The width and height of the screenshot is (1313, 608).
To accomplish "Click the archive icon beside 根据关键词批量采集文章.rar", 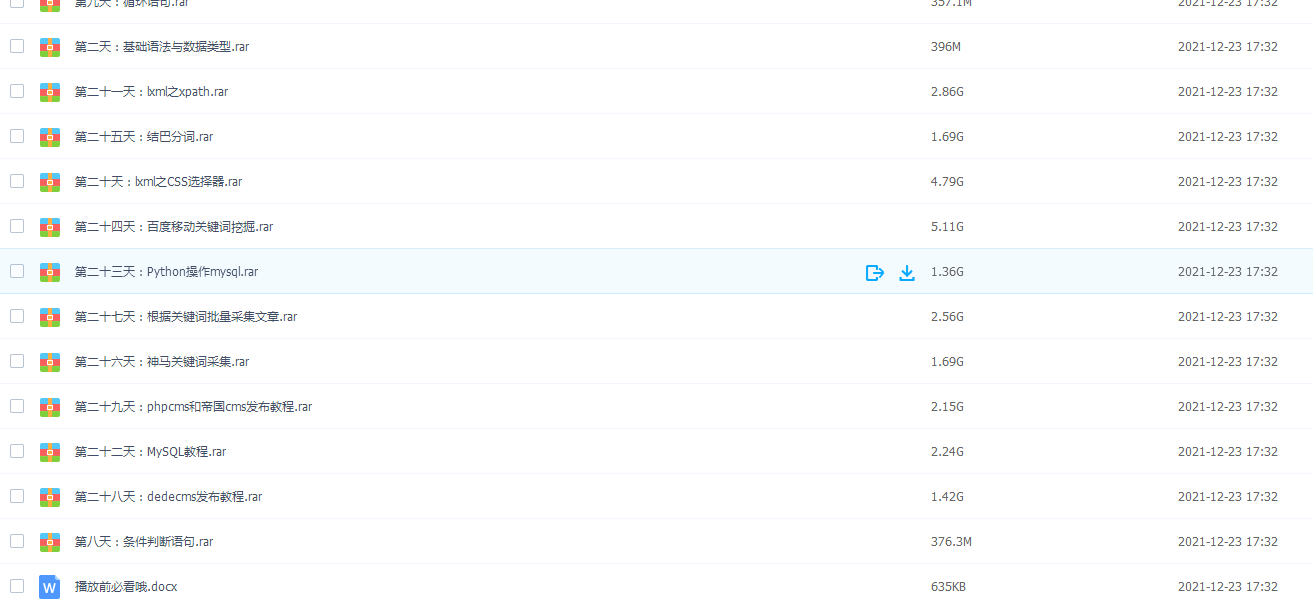I will coord(50,317).
